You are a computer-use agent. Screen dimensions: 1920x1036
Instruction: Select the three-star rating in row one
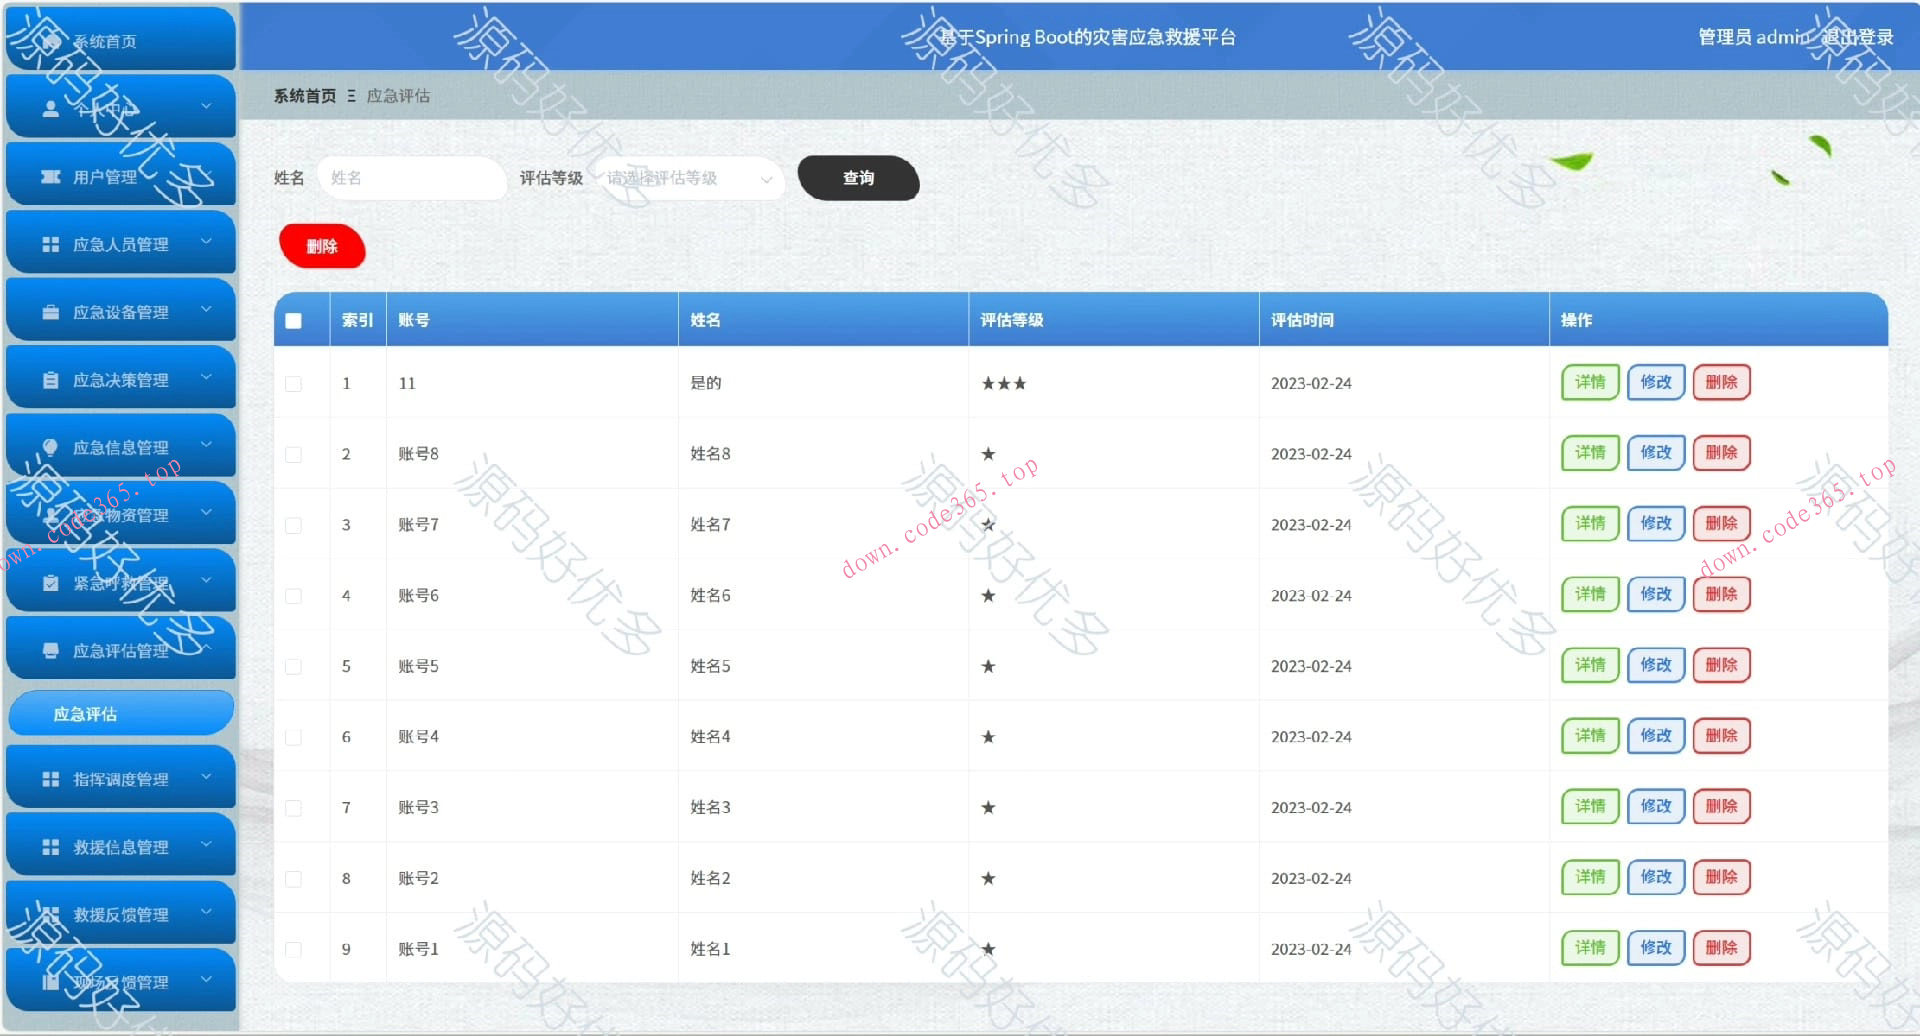coord(1003,382)
